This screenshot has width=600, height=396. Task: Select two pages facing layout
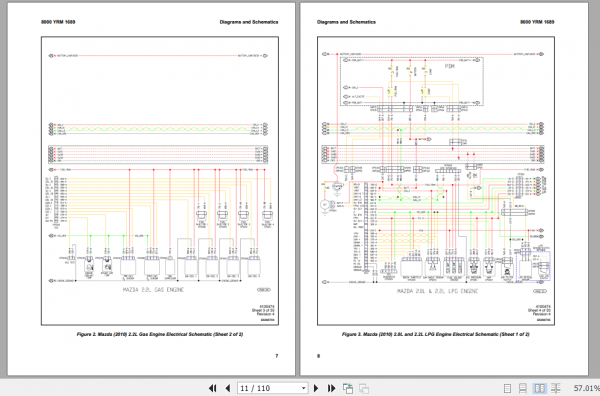pos(540,388)
